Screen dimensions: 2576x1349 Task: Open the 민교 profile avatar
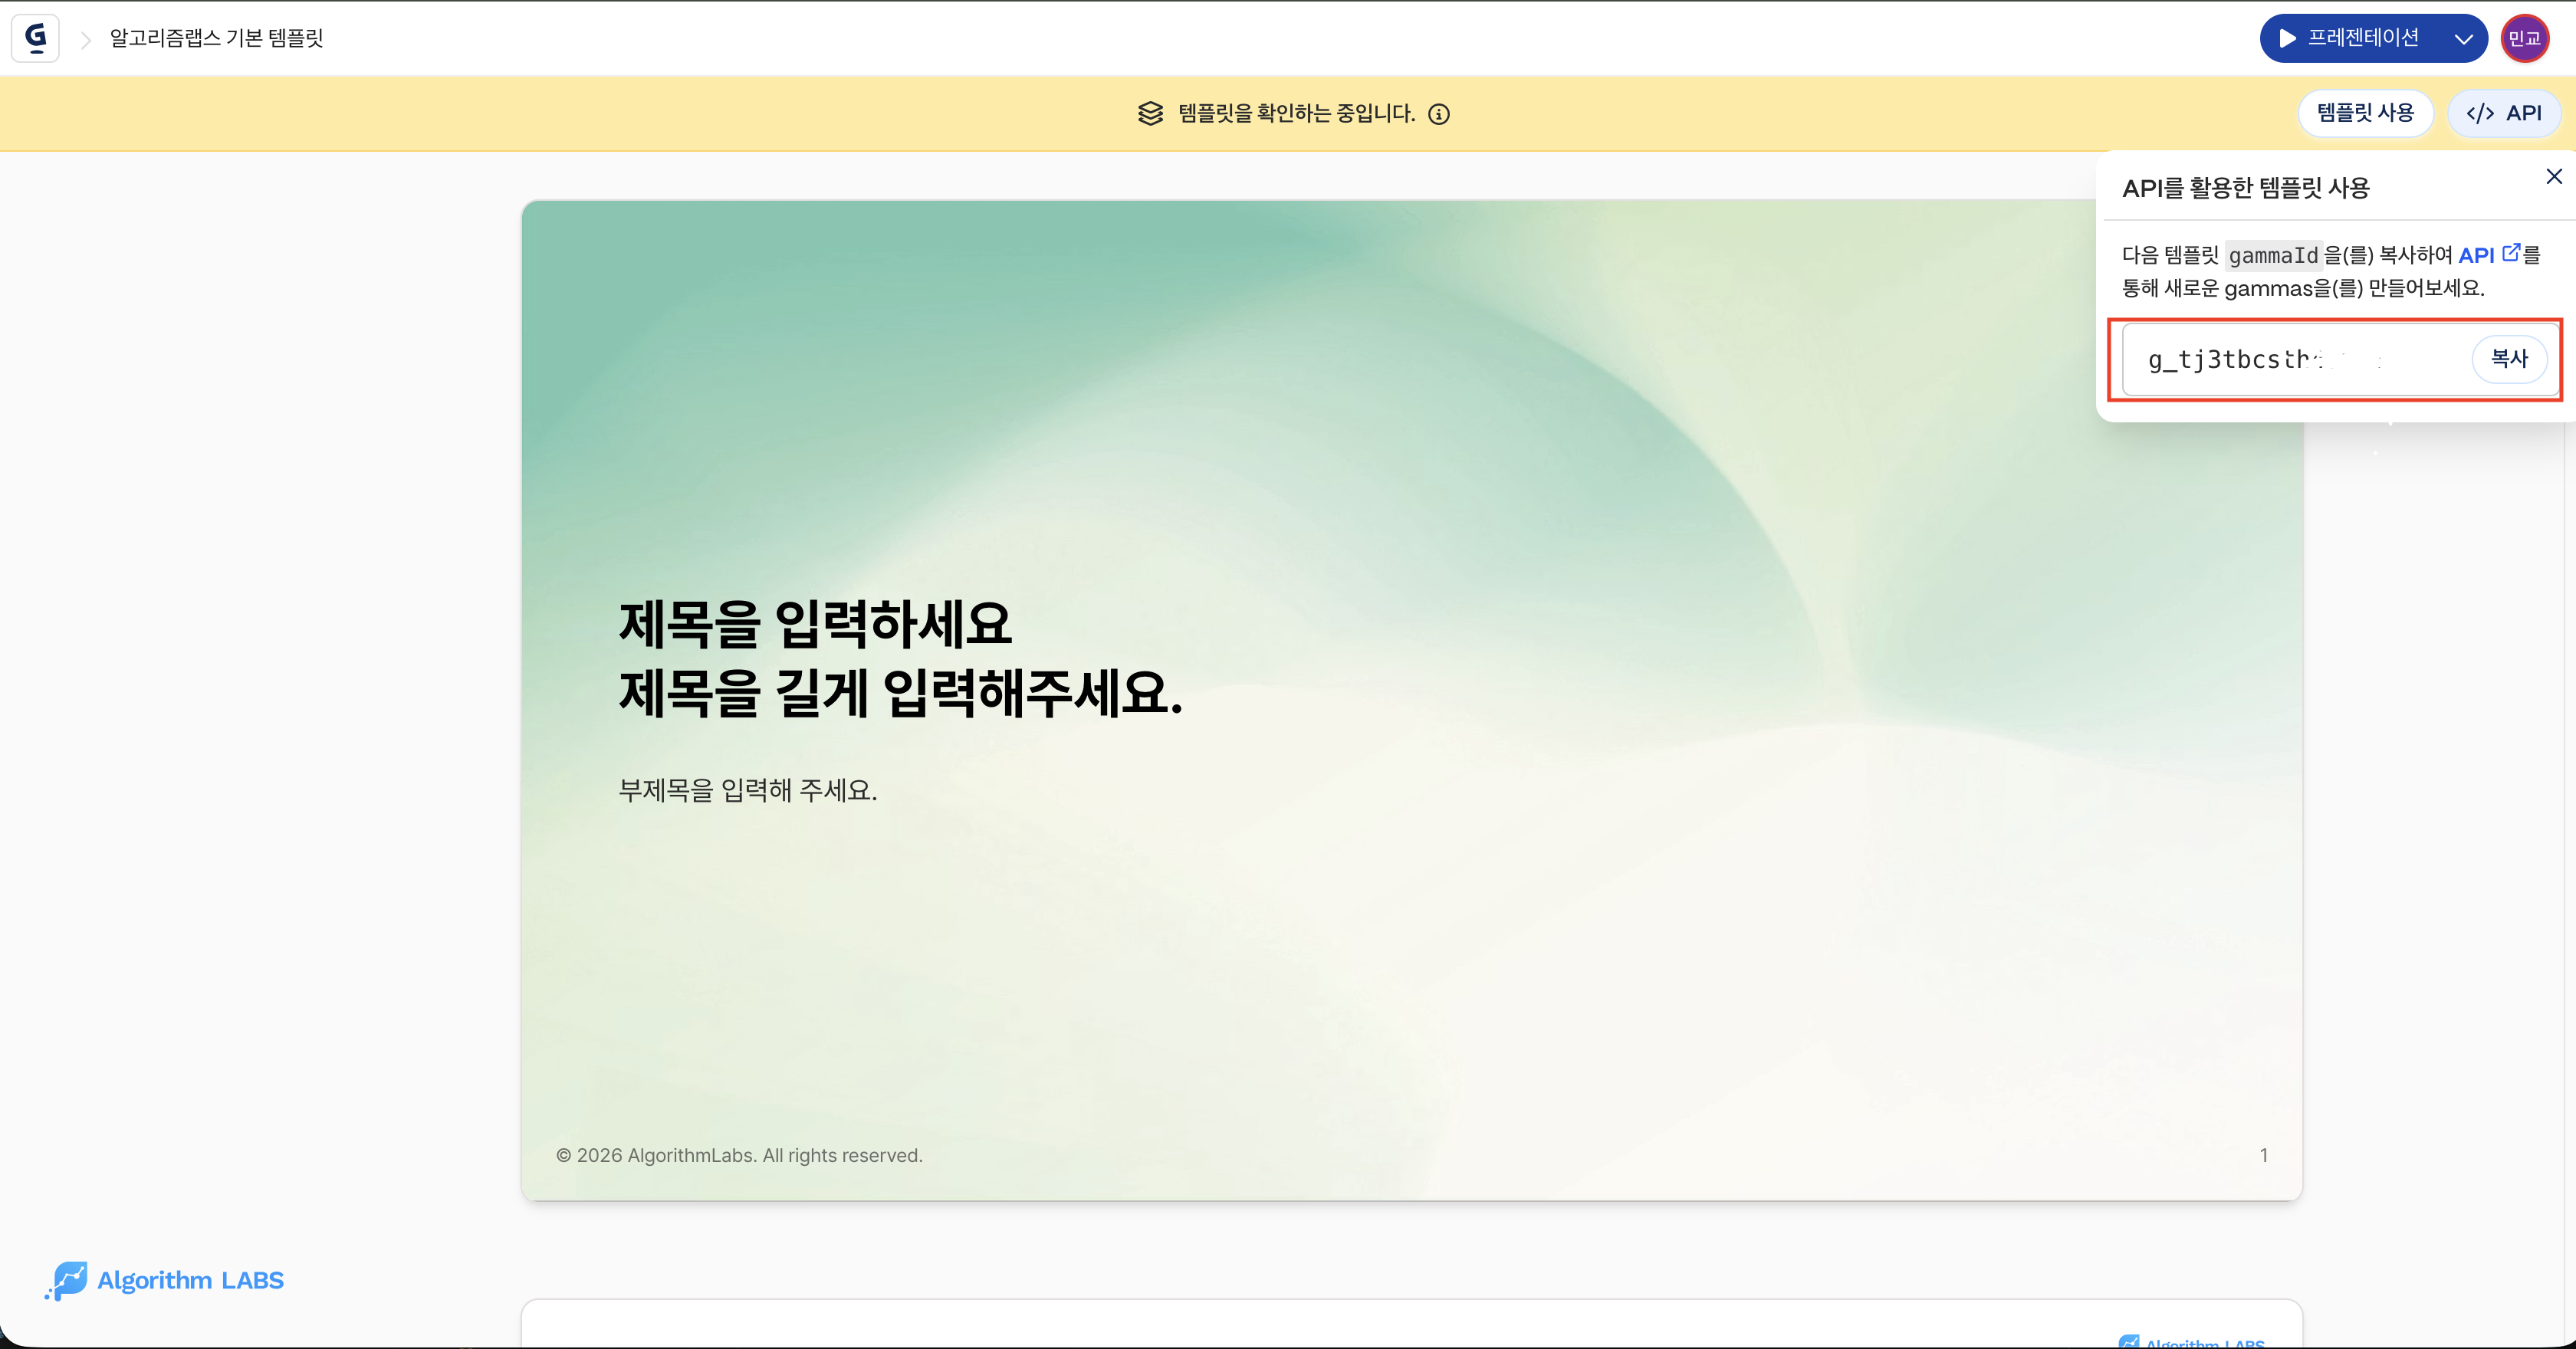2526,38
